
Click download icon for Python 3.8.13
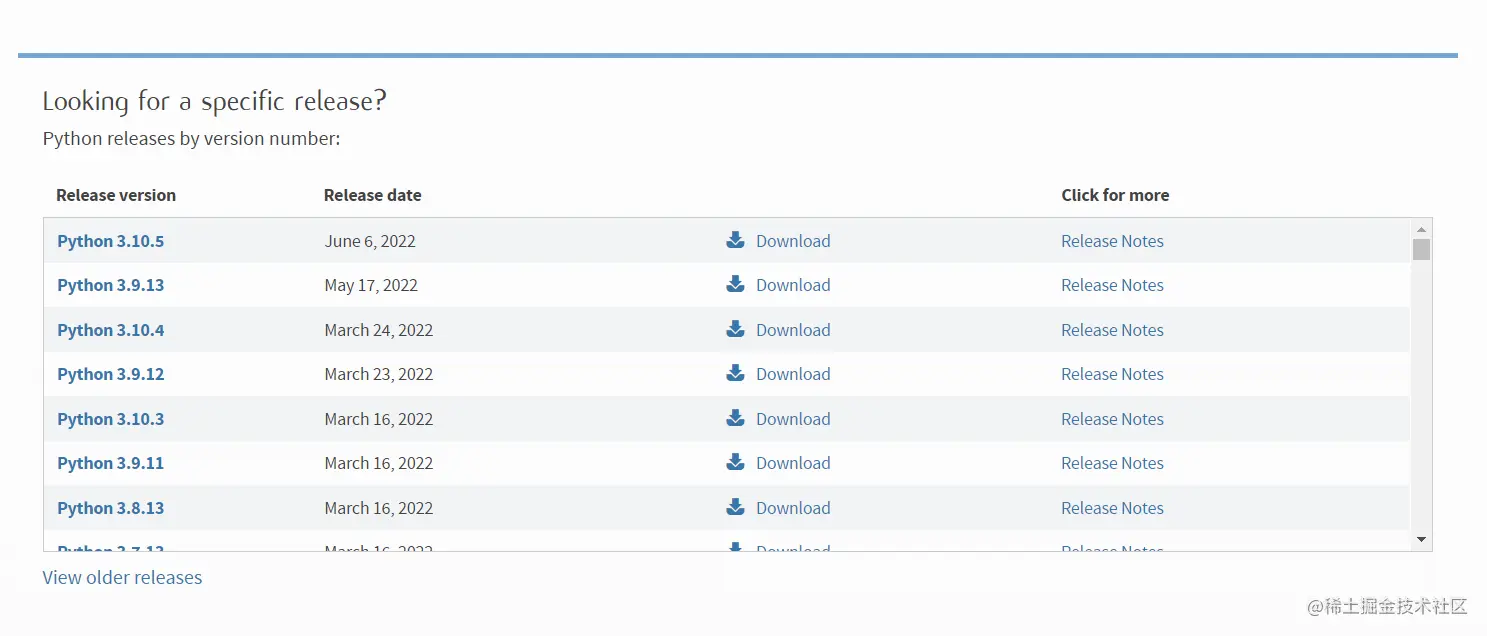[735, 507]
